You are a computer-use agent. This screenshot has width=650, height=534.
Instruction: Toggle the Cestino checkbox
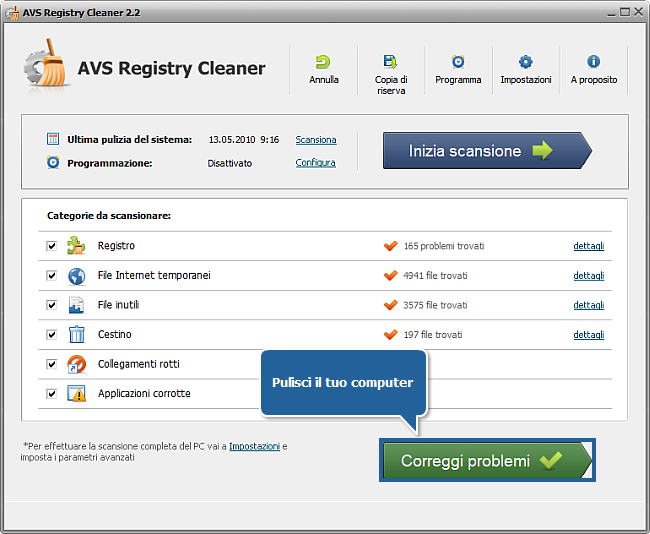[51, 335]
